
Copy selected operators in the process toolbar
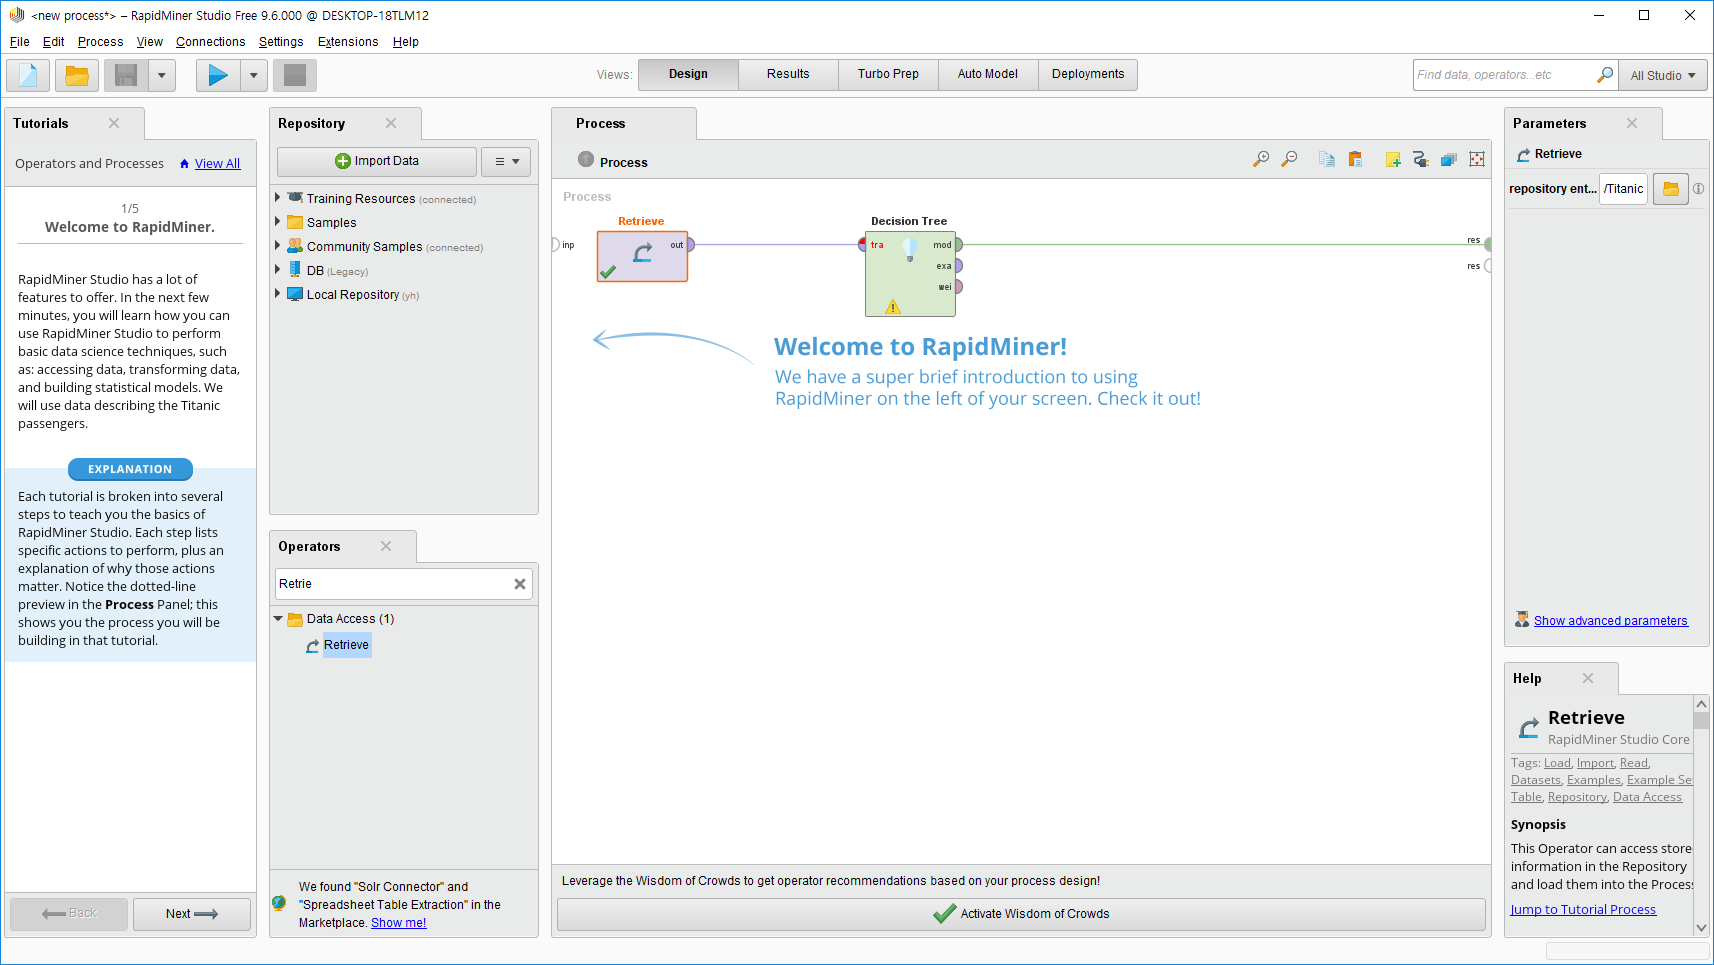pos(1327,159)
